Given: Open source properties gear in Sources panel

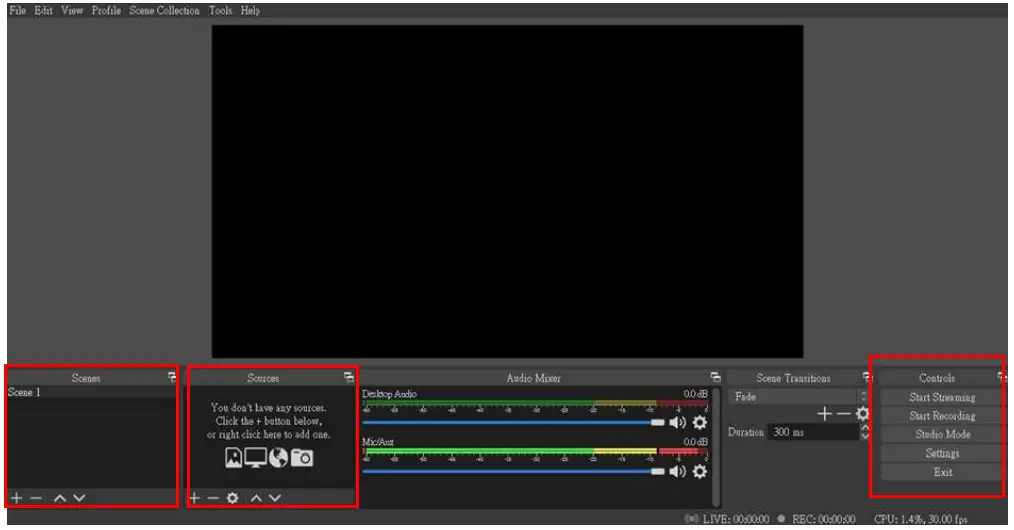Looking at the screenshot, I should pos(233,498).
